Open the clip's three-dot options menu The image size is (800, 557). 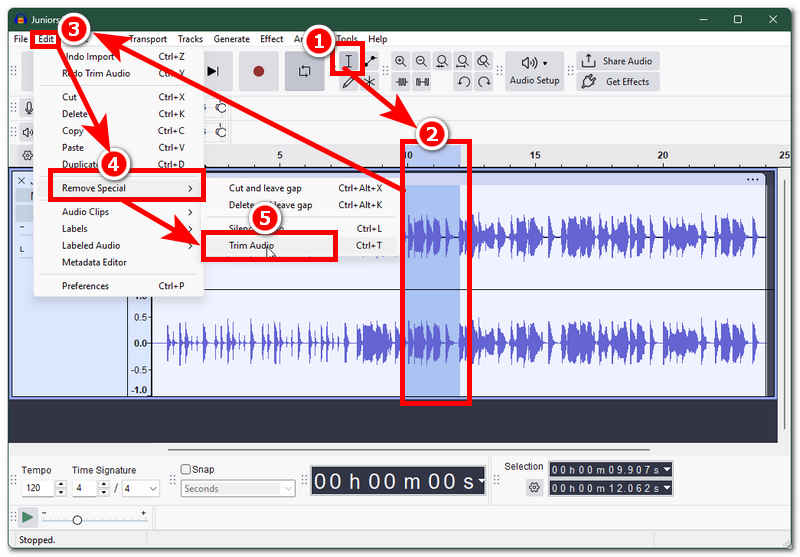coord(752,180)
